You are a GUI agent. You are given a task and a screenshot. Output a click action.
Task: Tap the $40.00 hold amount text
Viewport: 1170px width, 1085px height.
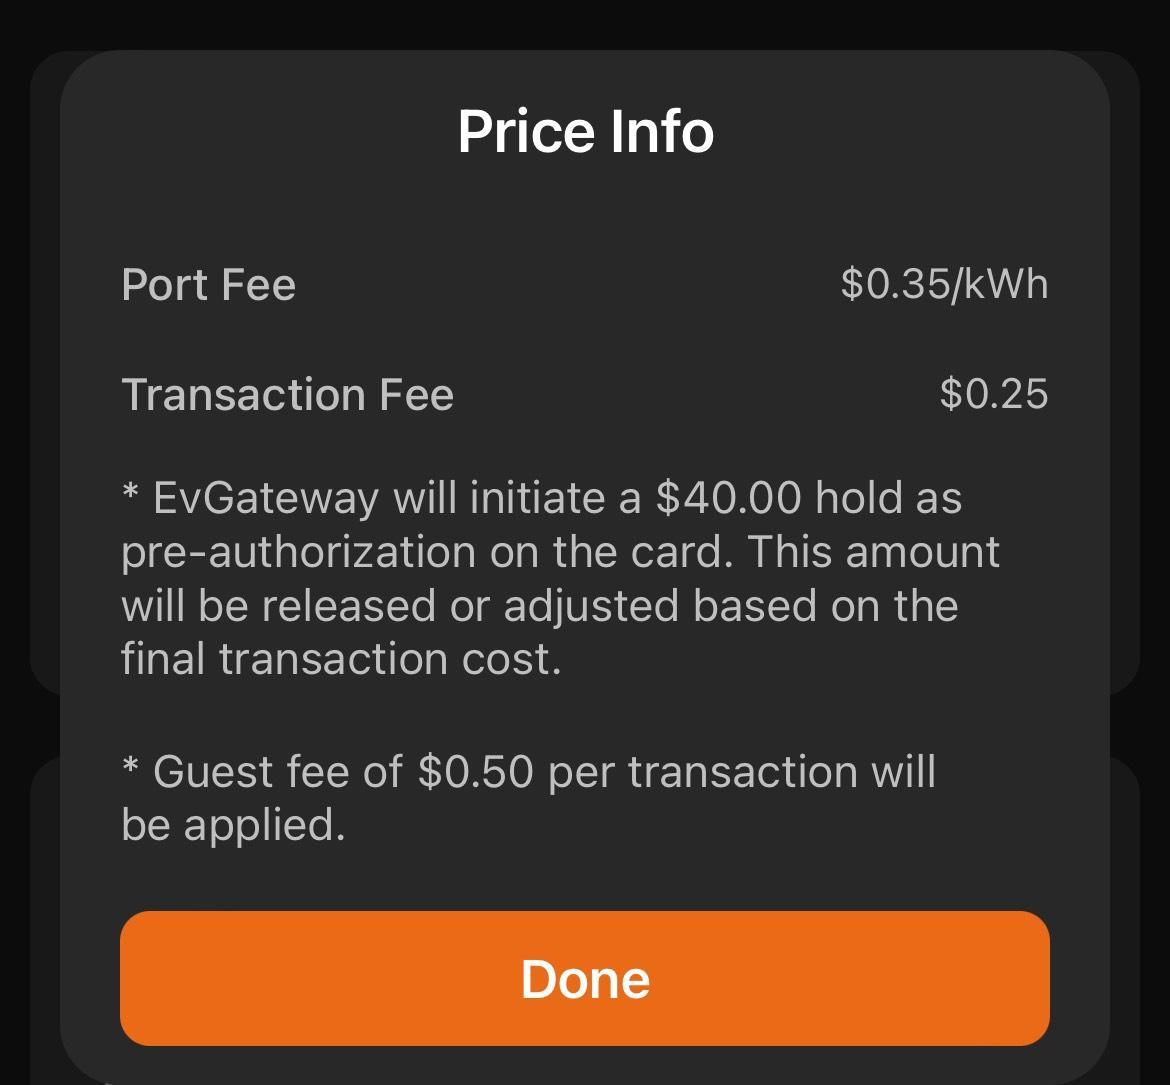tap(728, 498)
